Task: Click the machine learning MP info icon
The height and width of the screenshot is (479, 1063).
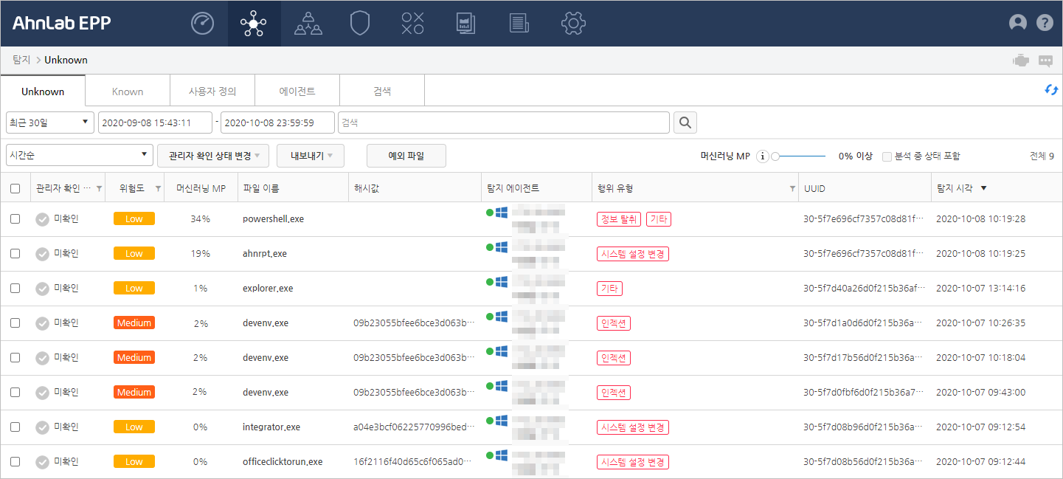Action: pyautogui.click(x=762, y=156)
